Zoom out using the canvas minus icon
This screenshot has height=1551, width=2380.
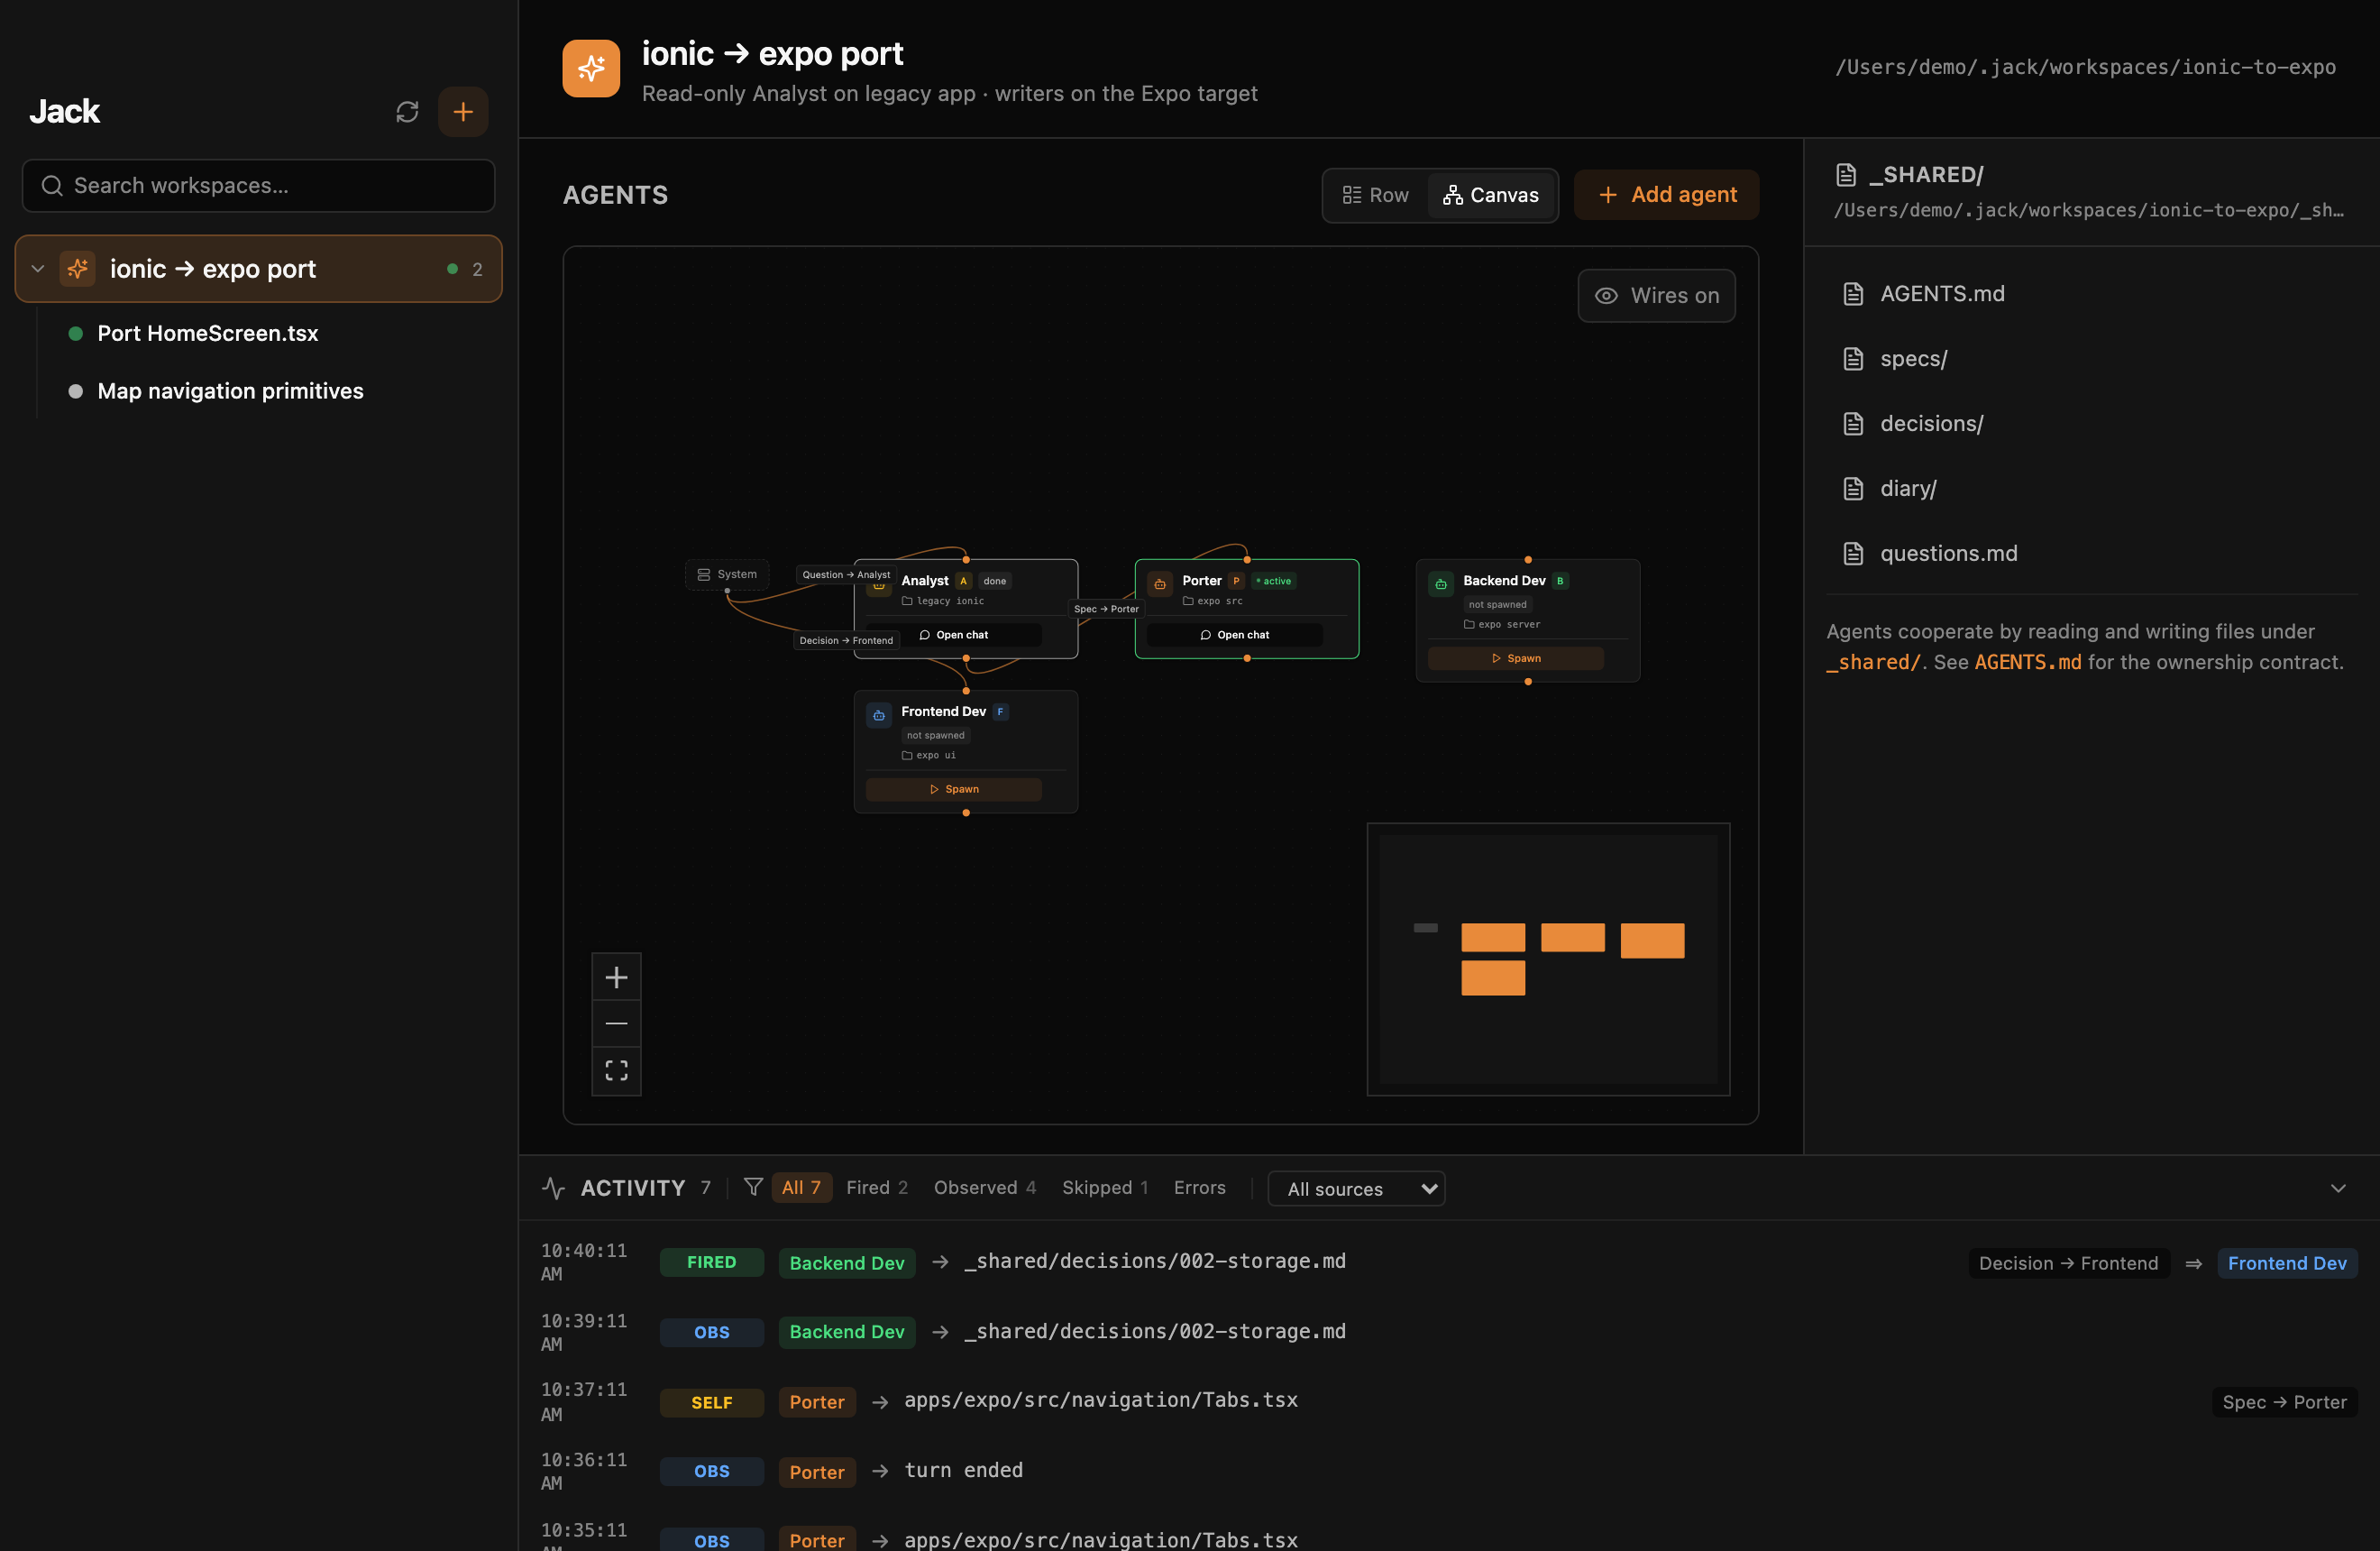(x=617, y=1023)
